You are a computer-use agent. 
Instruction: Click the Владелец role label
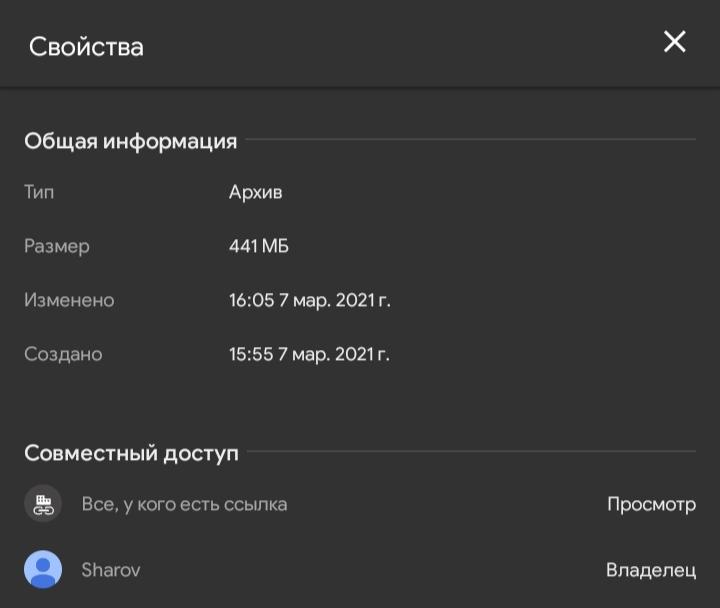pos(651,570)
